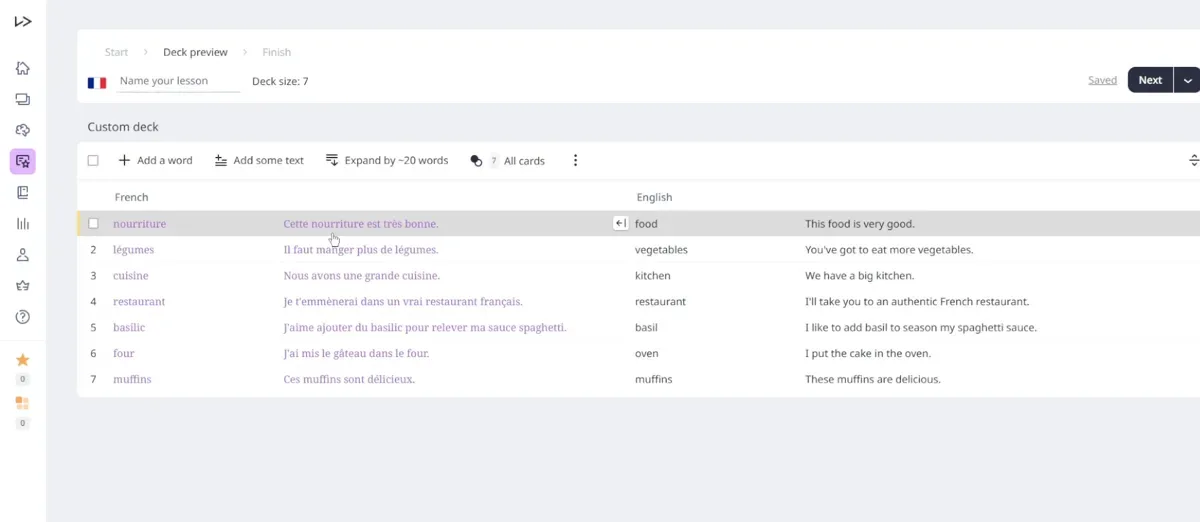Click the collapse/expand arrows at the toolbar's right

1193,160
